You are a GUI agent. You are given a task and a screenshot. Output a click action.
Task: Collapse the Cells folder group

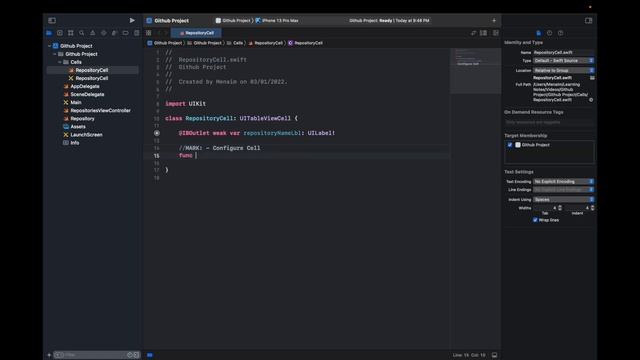tap(60, 62)
